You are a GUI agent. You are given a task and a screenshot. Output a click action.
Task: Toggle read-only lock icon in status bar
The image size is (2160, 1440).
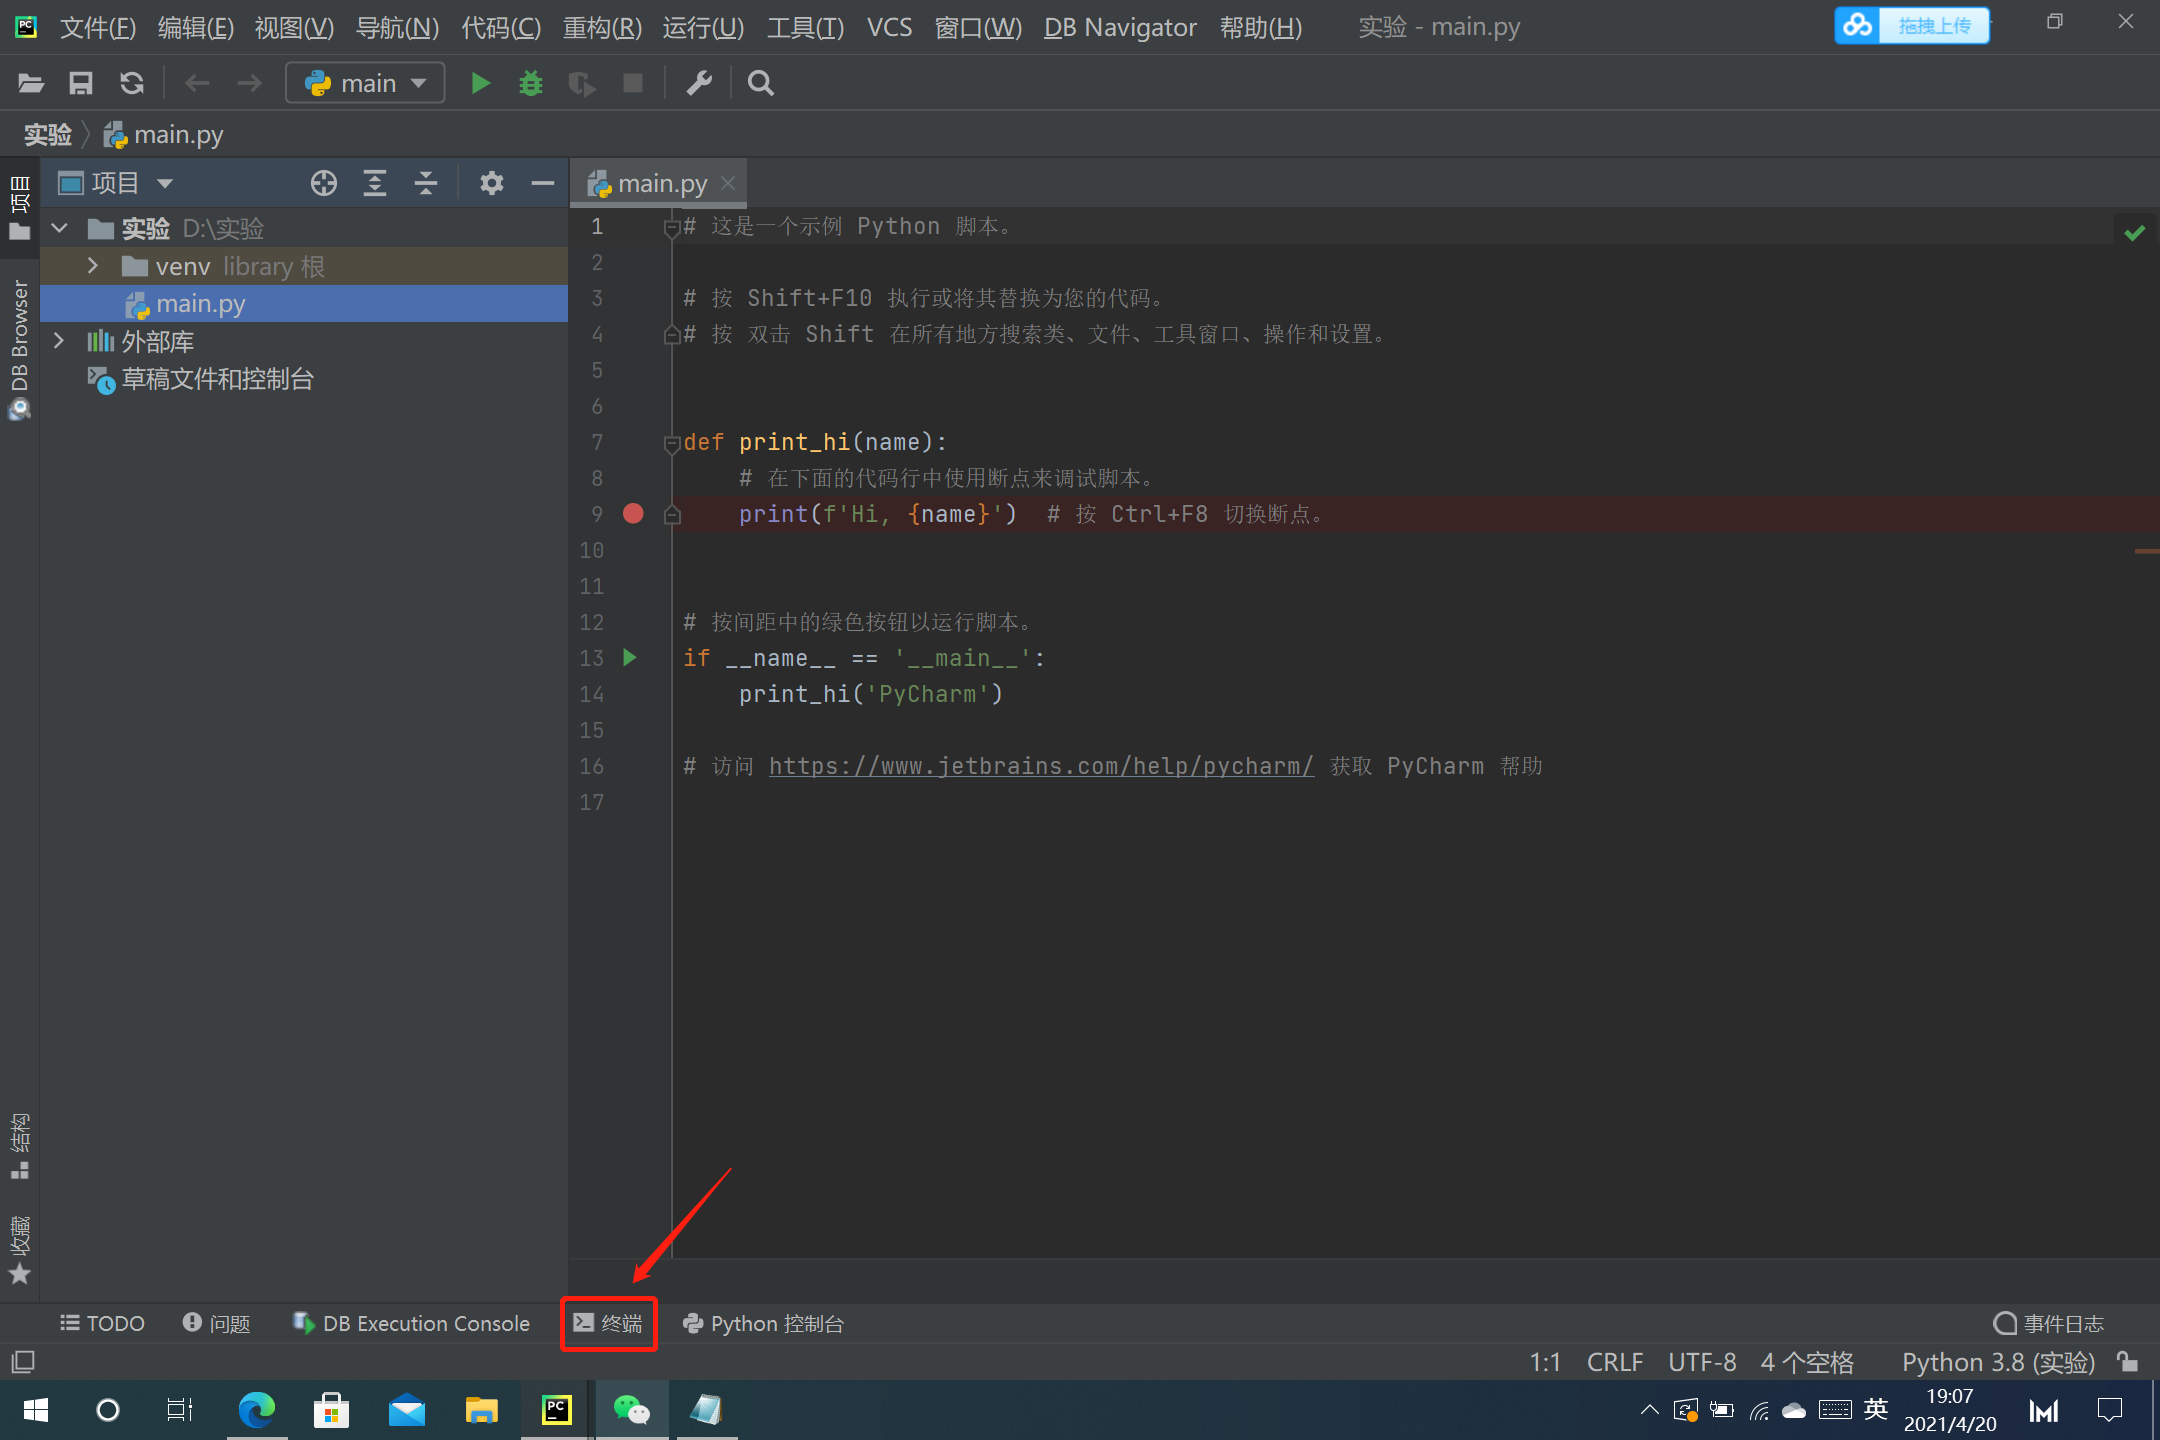[x=2127, y=1362]
